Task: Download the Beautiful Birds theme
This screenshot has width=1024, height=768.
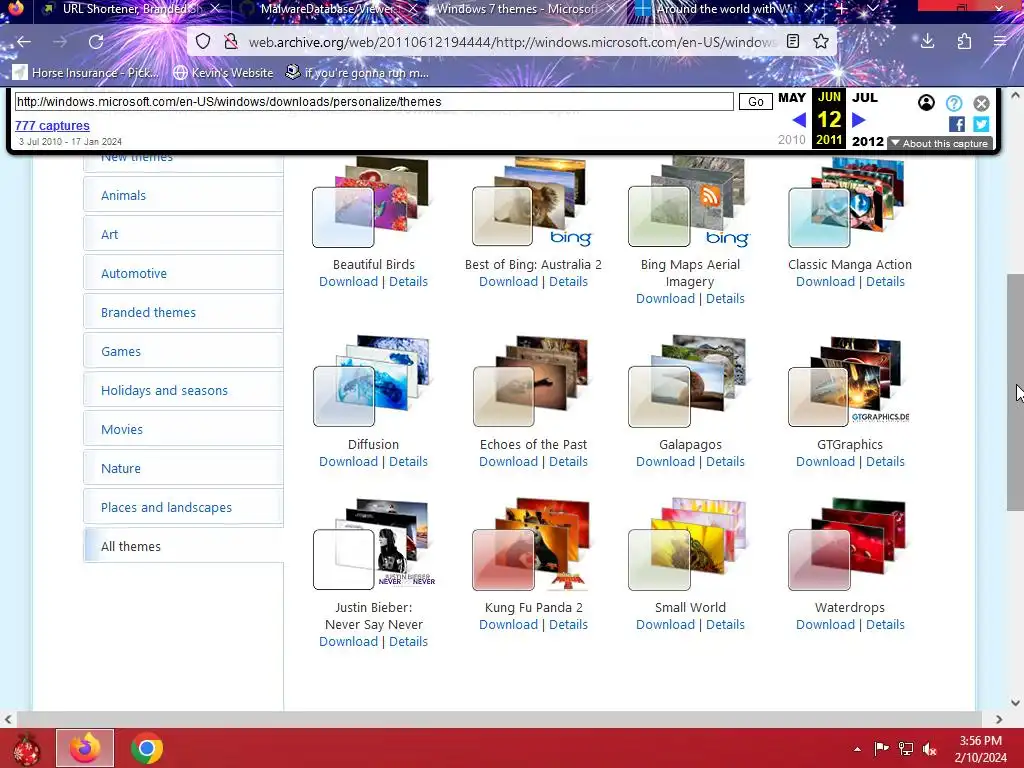Action: 348,281
